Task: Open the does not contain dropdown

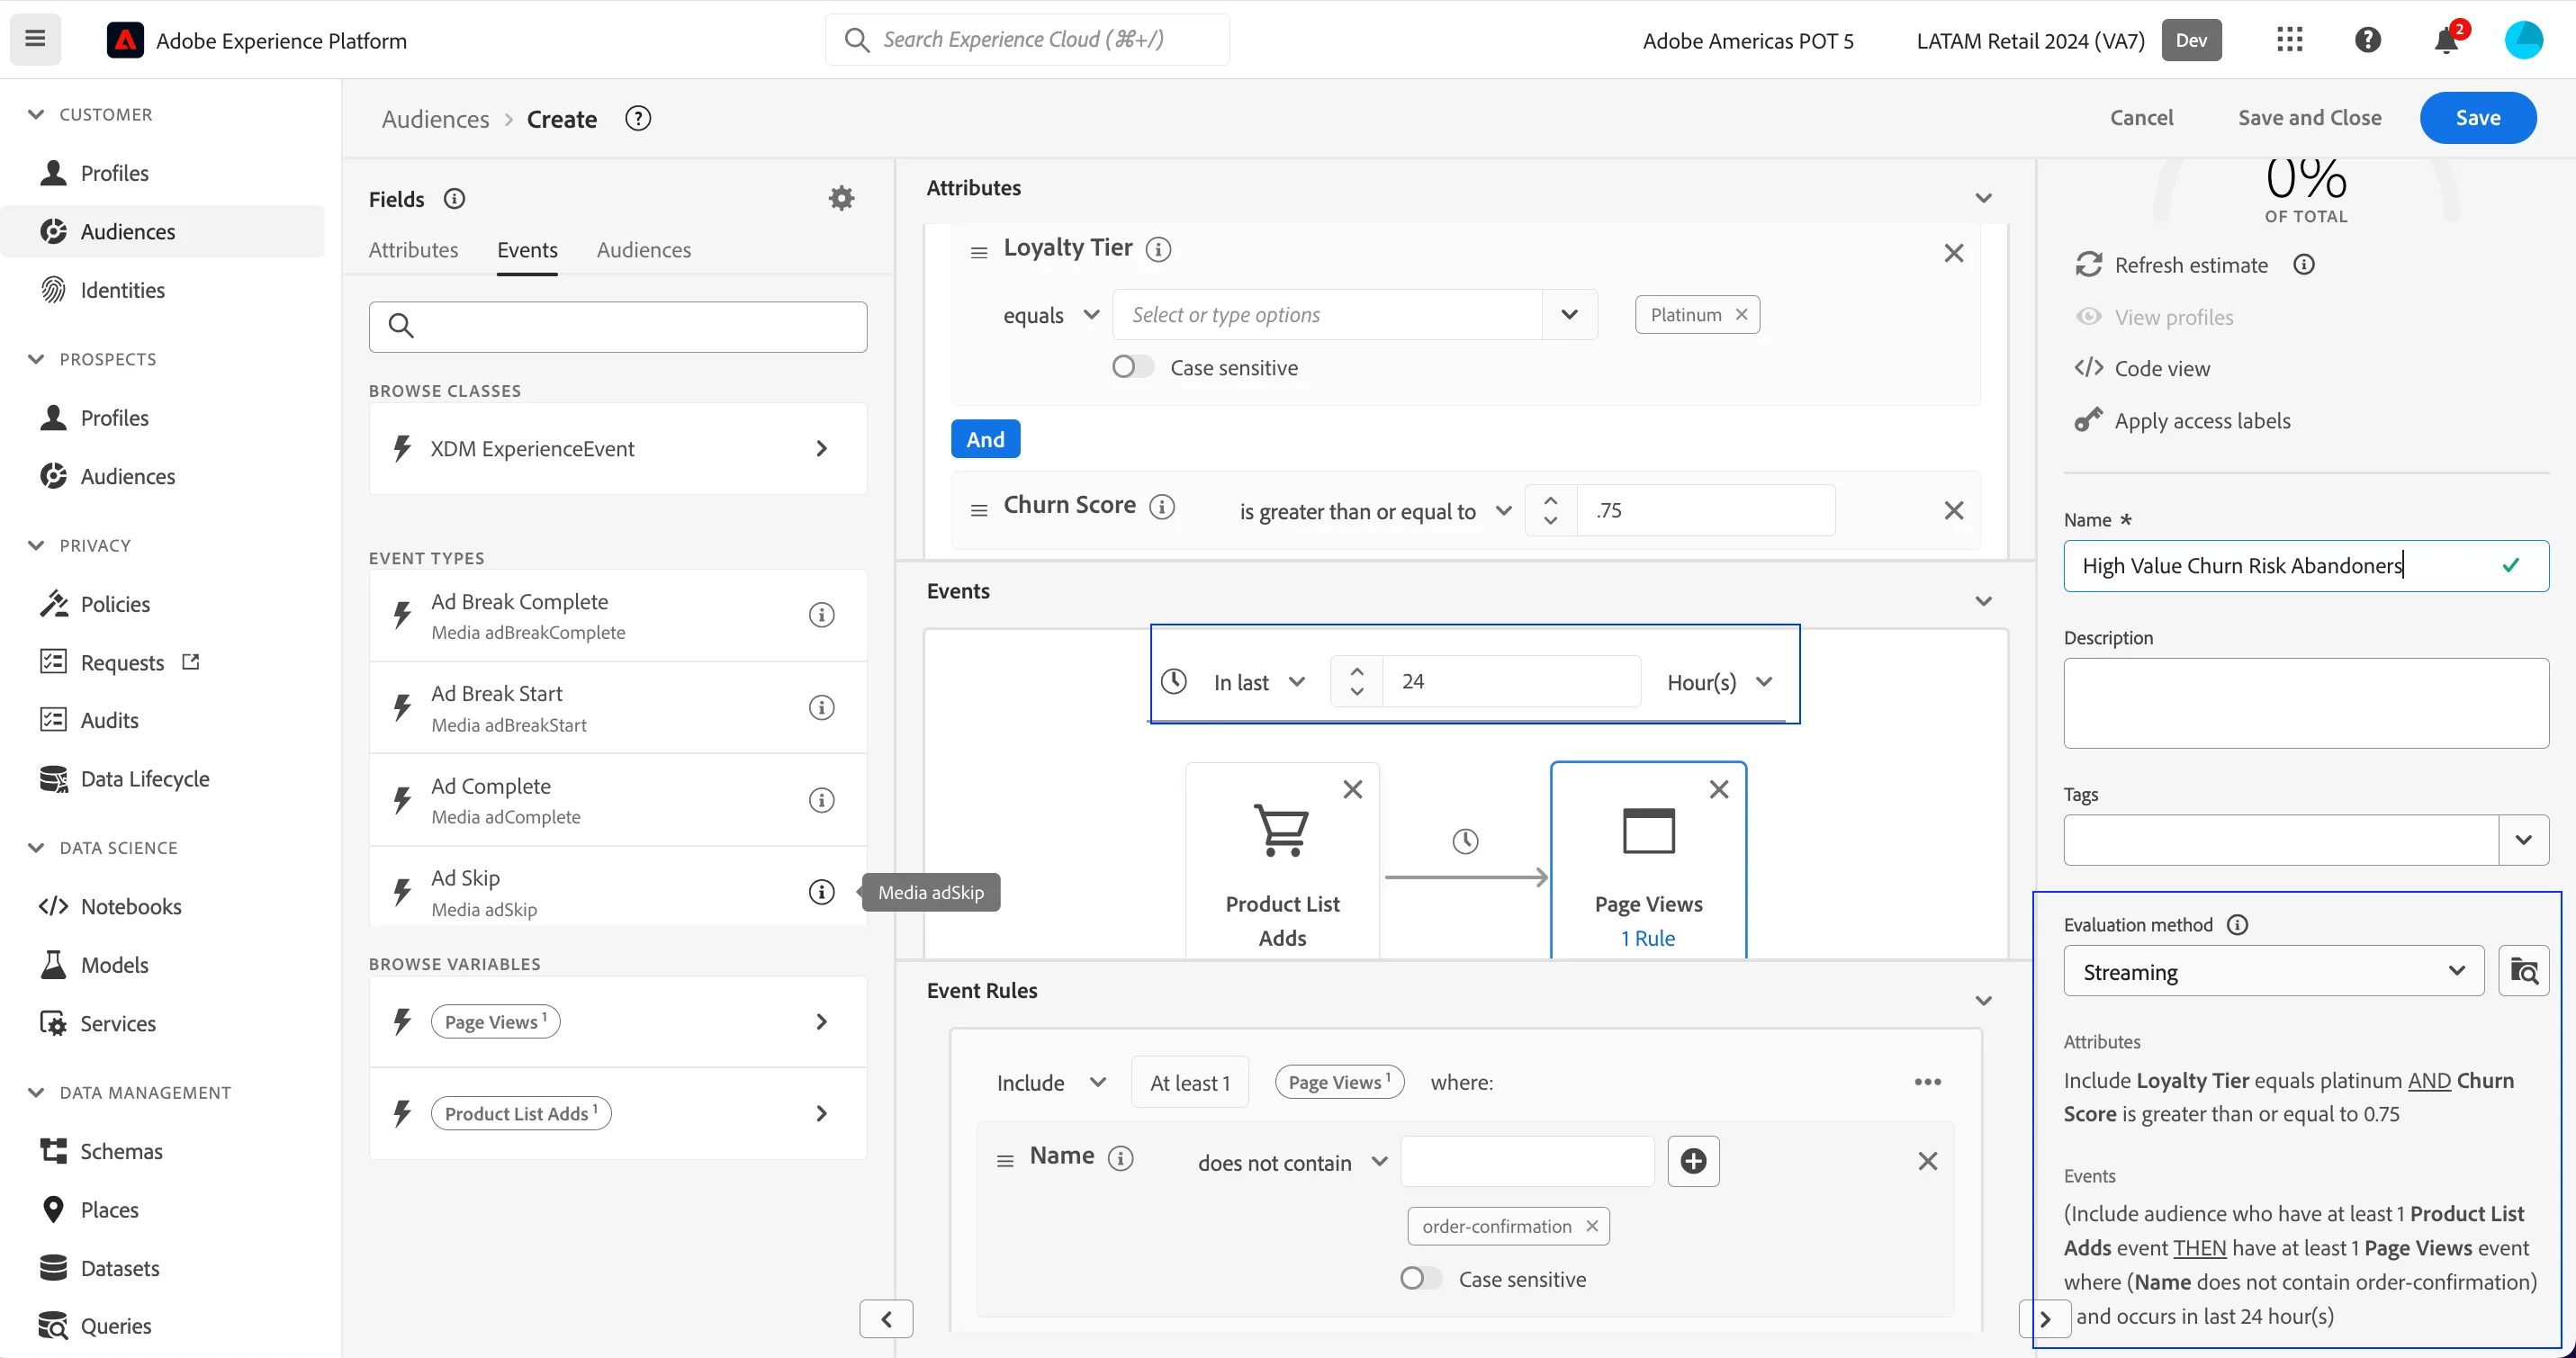Action: tap(1293, 1162)
